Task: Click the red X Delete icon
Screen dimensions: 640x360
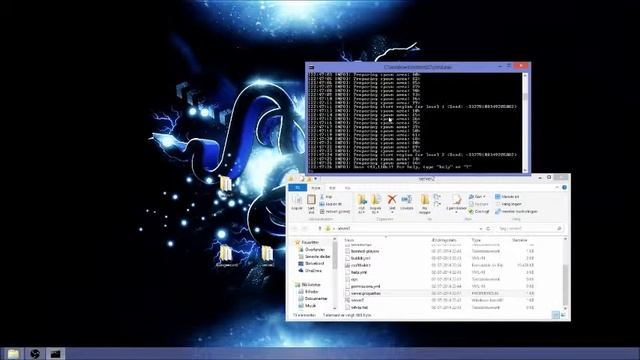Action: pyautogui.click(x=392, y=199)
